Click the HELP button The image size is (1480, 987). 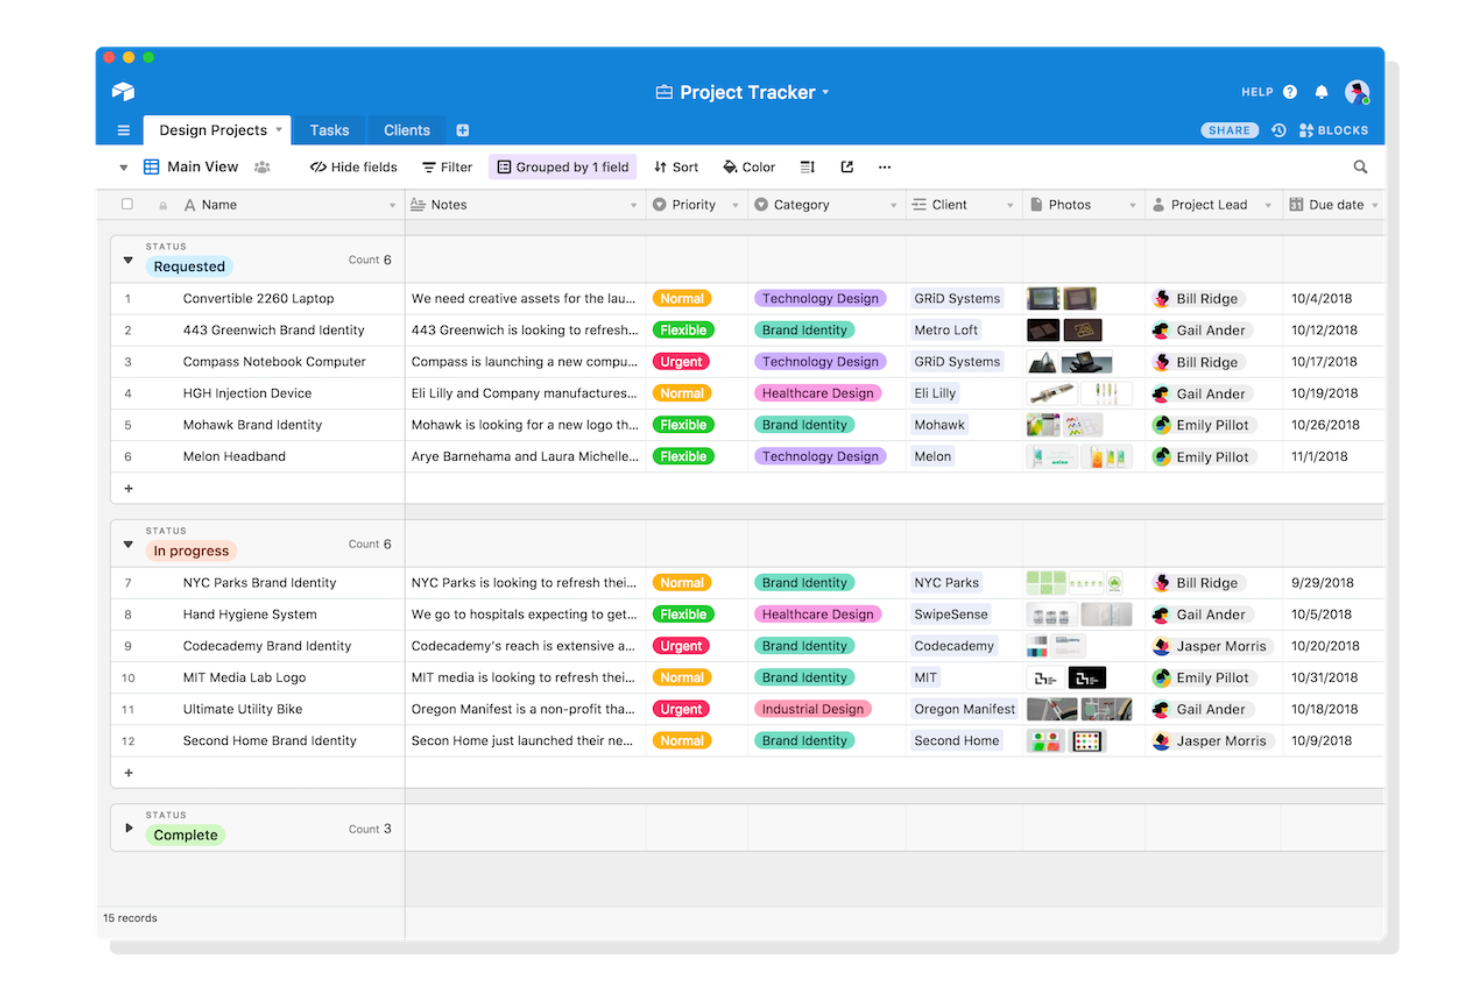pos(1256,91)
